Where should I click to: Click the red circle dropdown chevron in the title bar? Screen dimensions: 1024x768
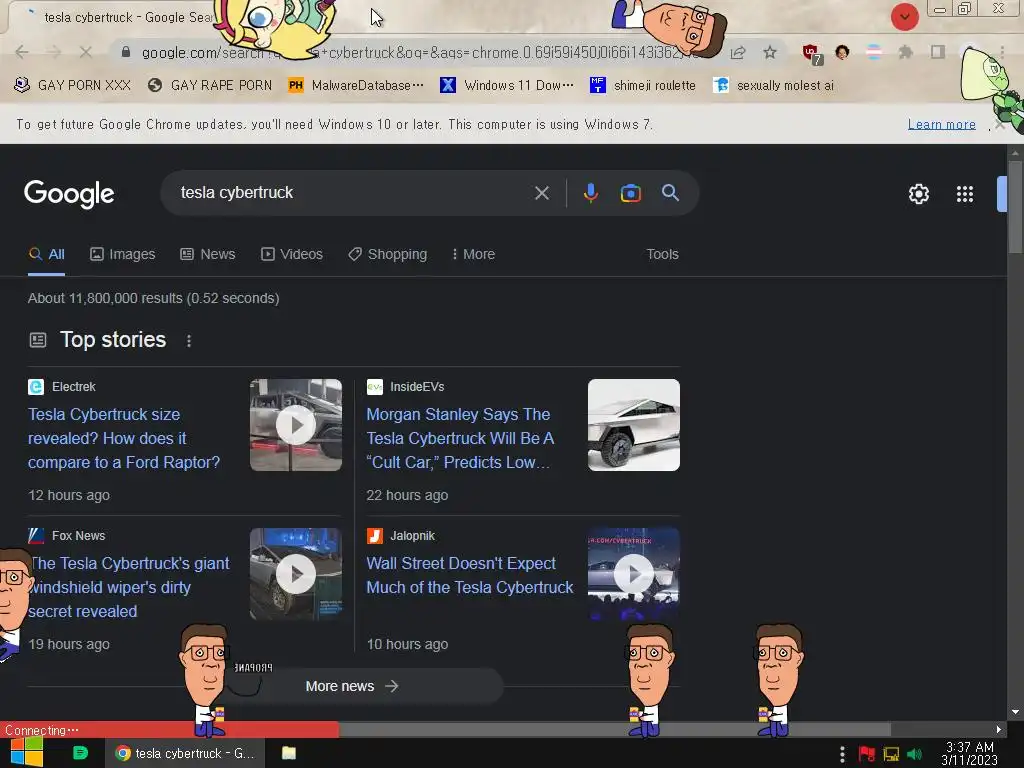(904, 17)
